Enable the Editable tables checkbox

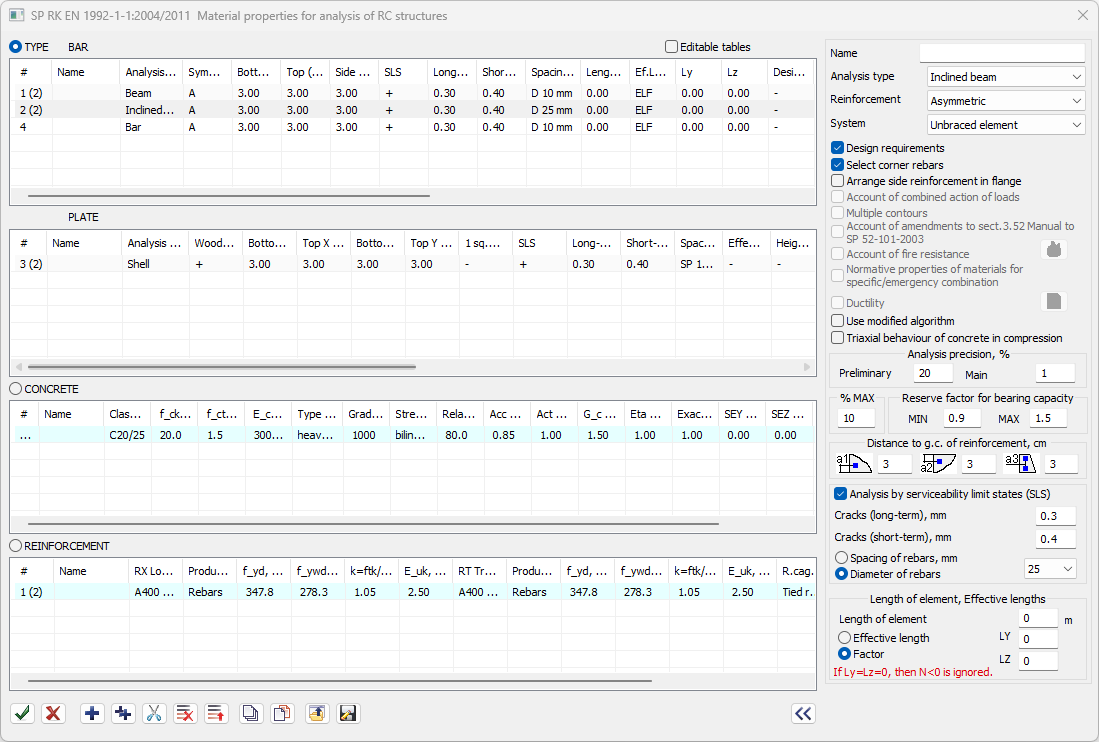[x=672, y=47]
